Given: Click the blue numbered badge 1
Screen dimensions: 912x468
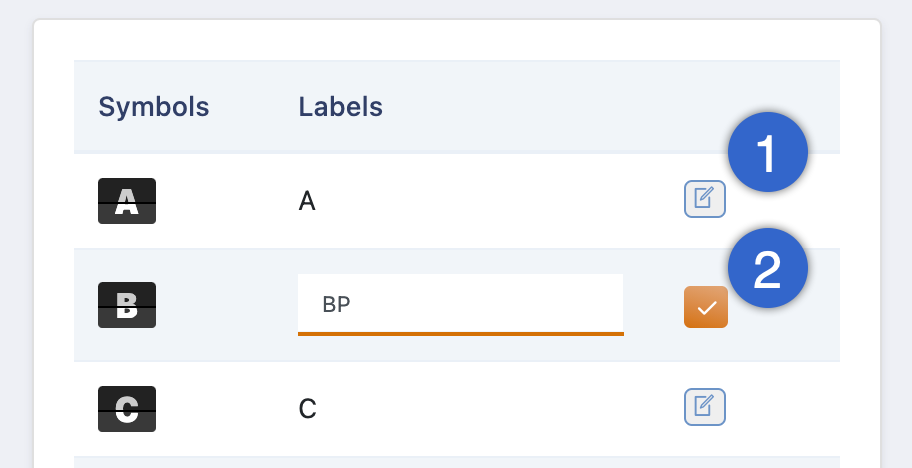Looking at the screenshot, I should [768, 152].
